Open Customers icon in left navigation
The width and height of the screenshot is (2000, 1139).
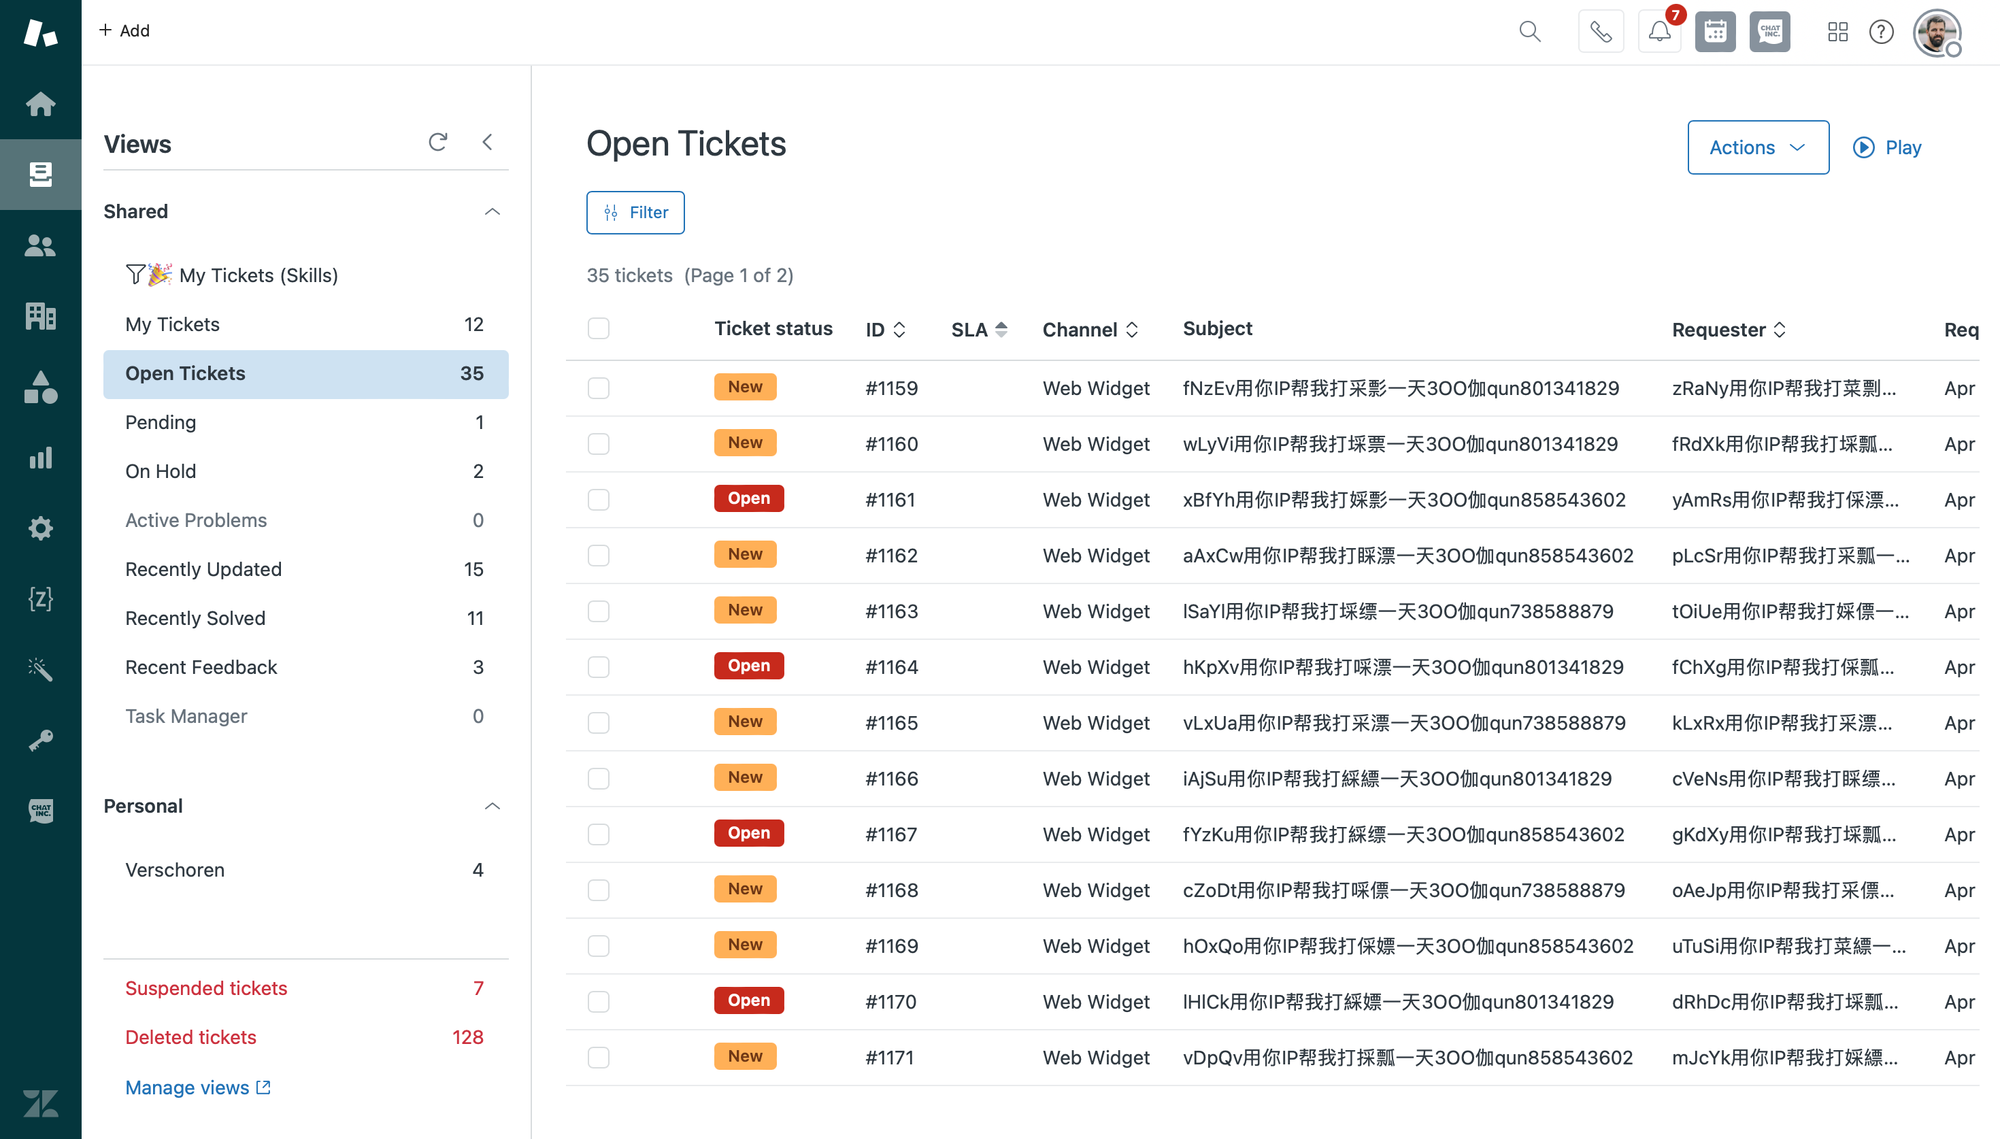[40, 246]
